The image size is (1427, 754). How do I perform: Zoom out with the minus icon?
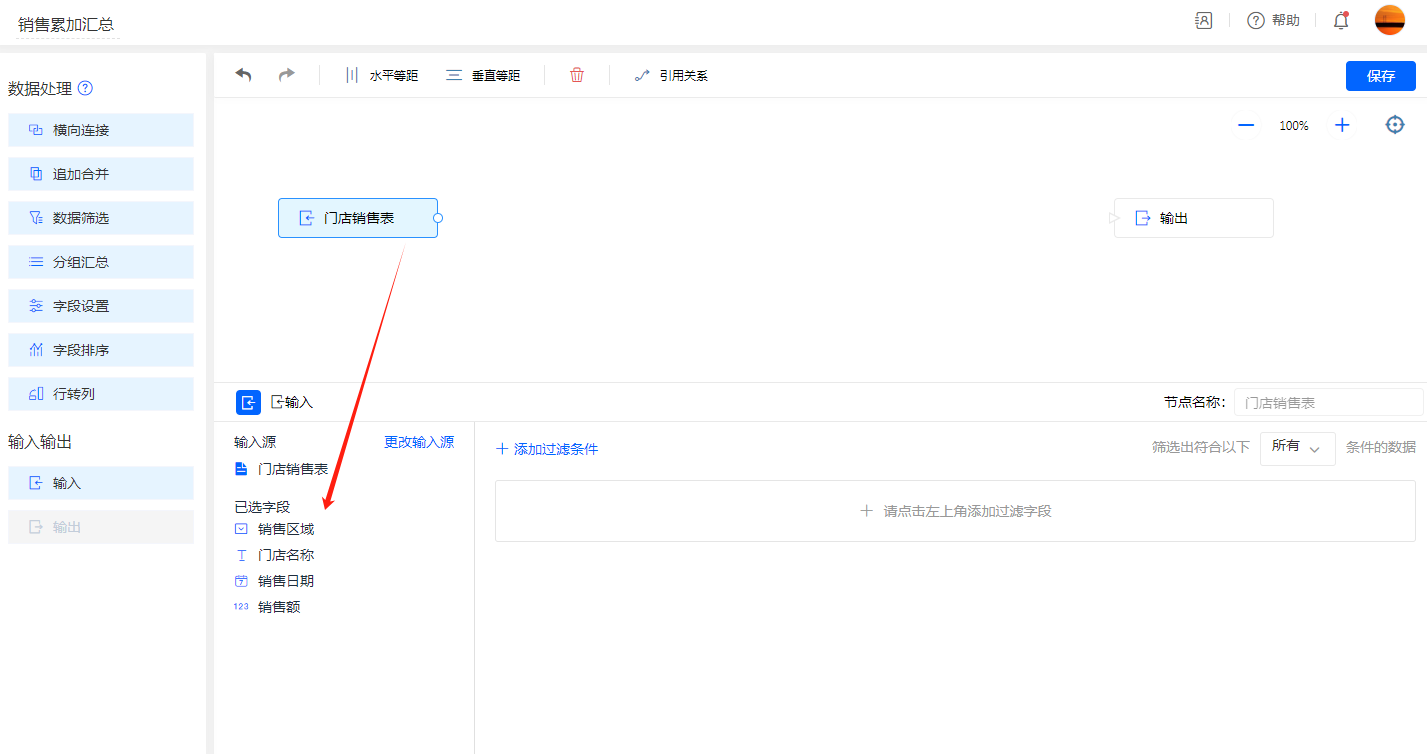click(1246, 125)
